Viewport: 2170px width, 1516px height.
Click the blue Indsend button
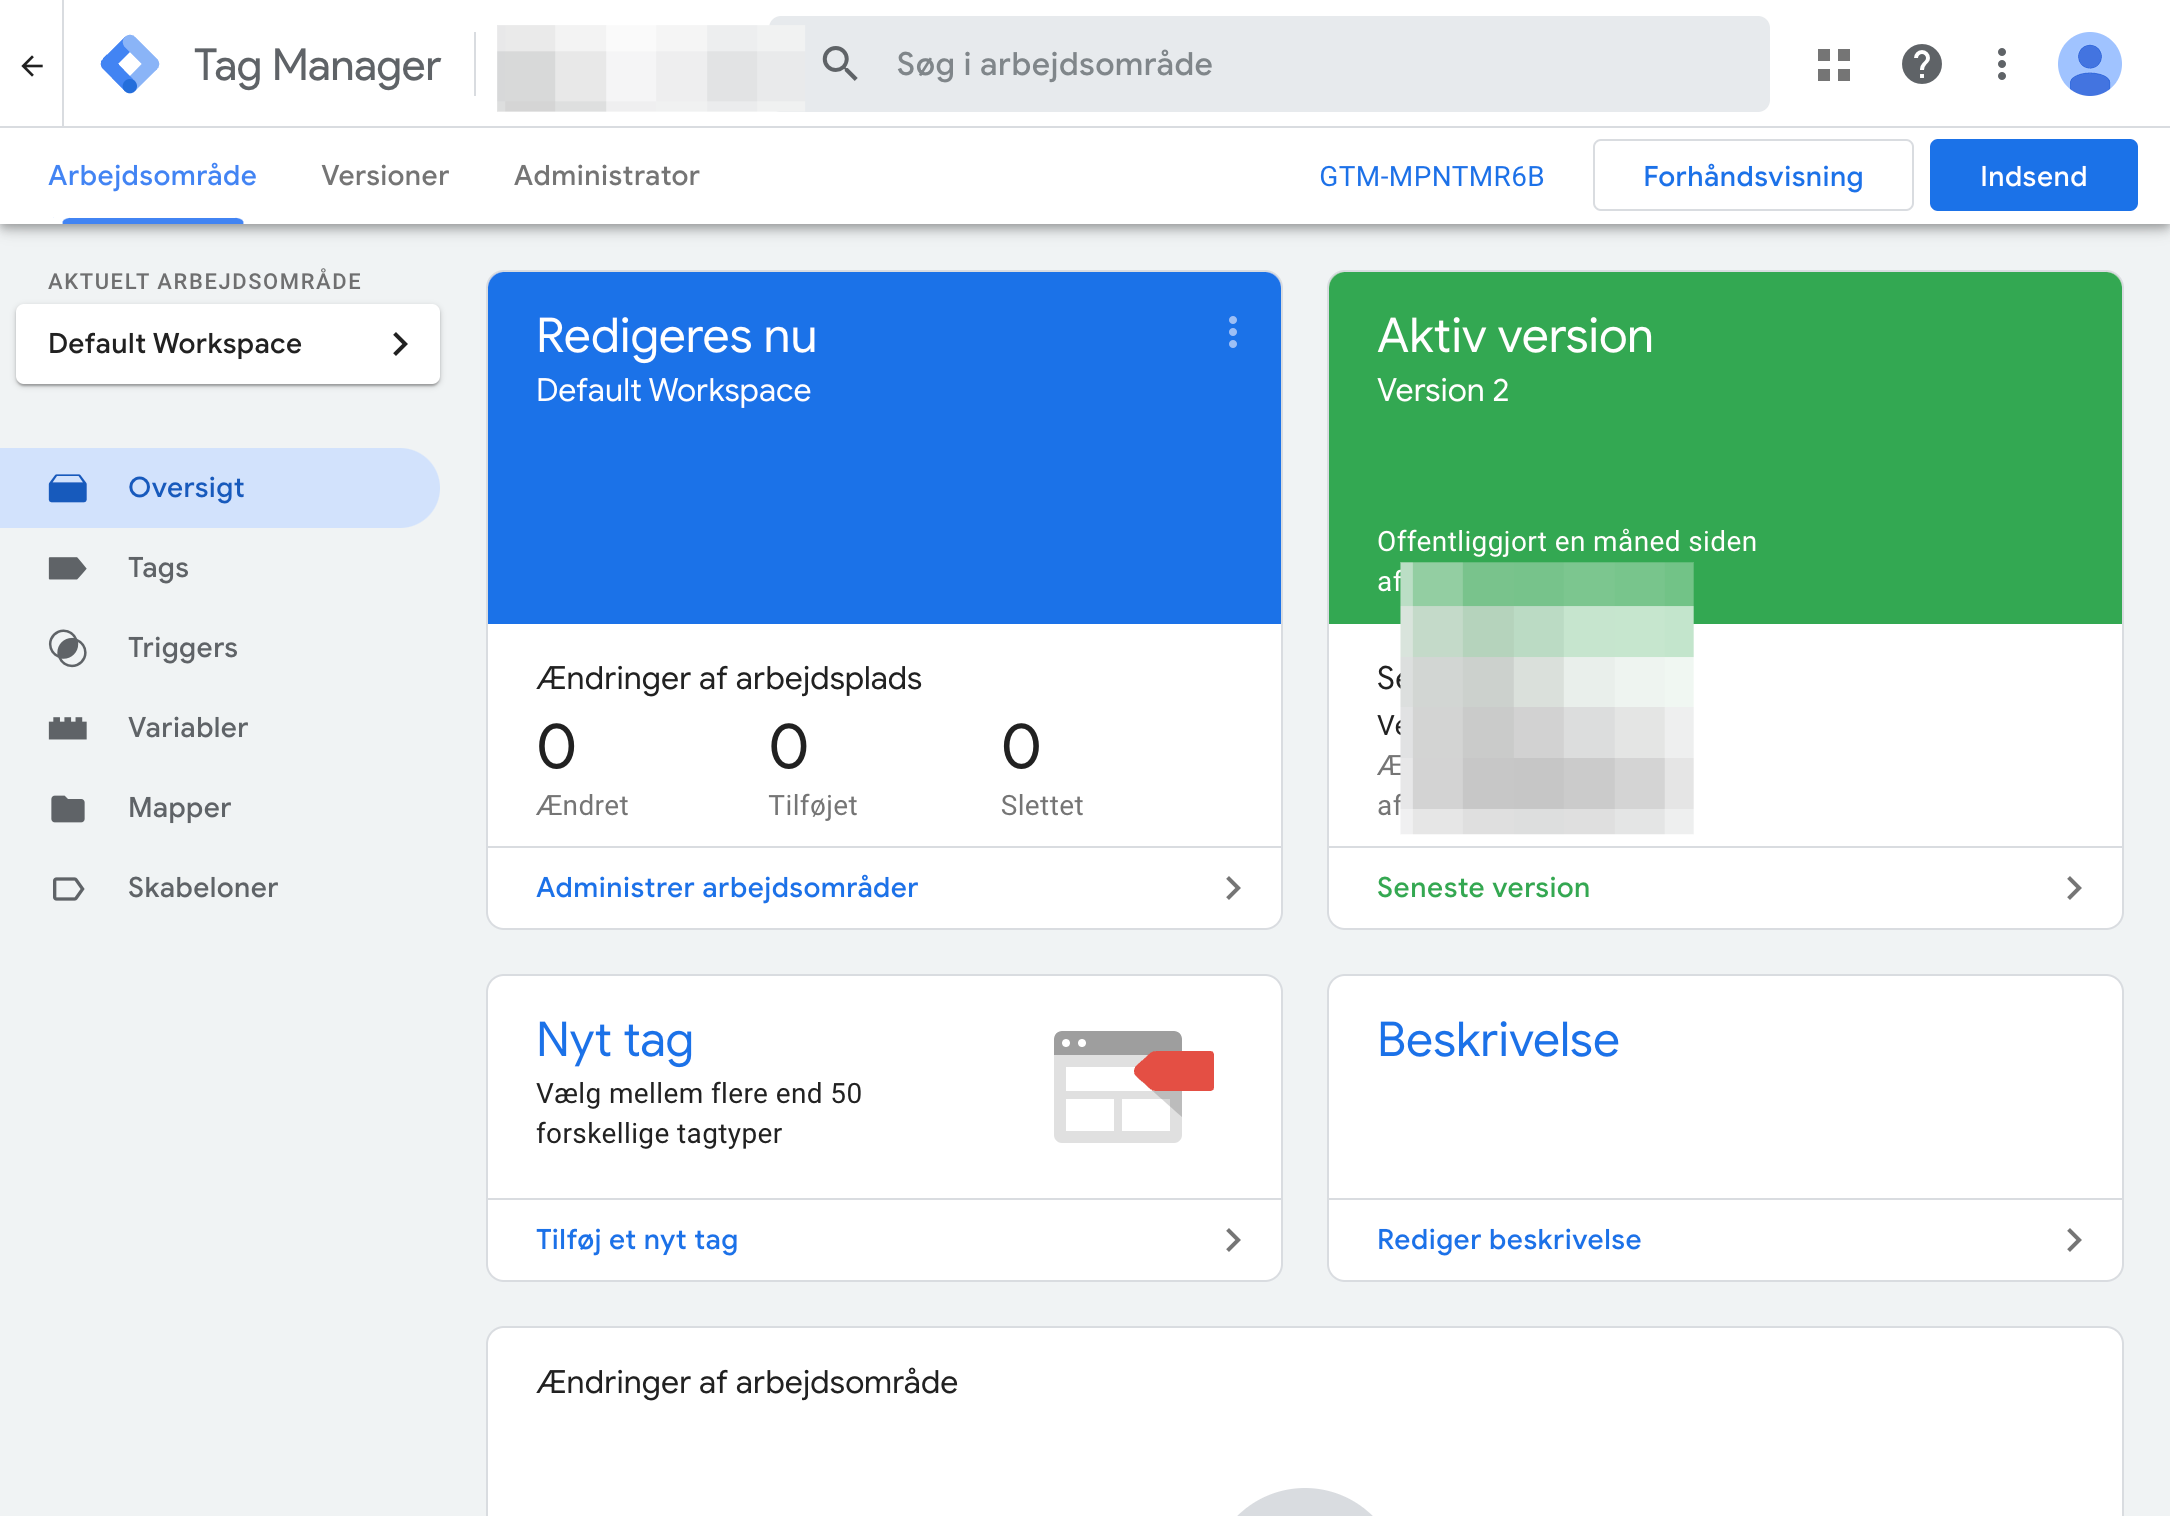tap(2033, 176)
